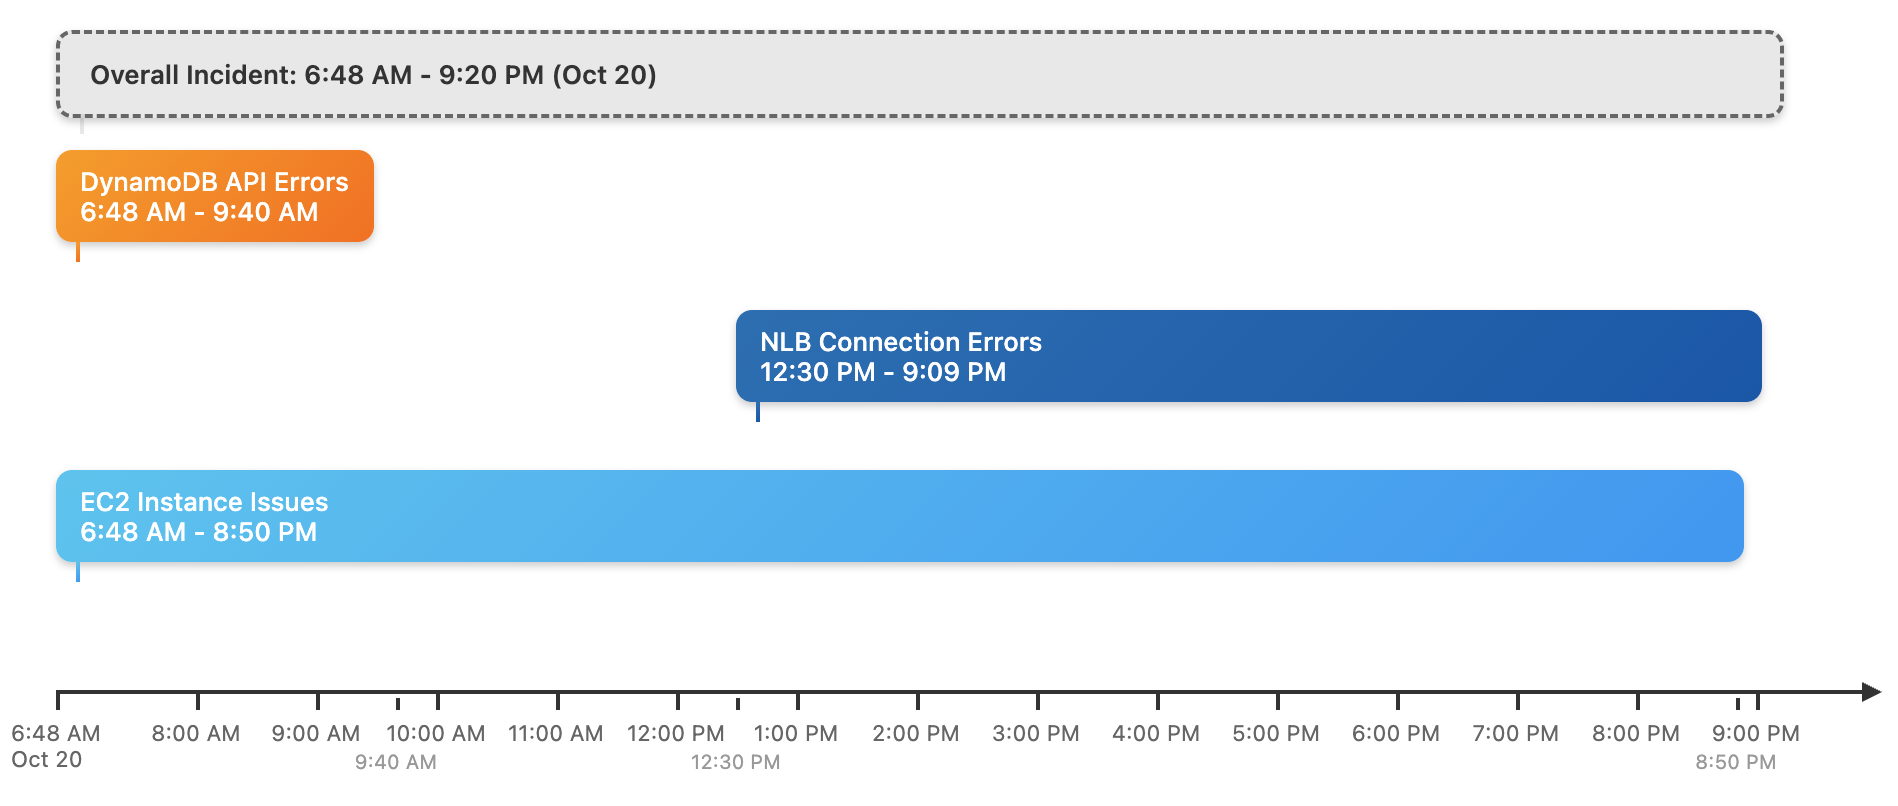This screenshot has width=1898, height=806.
Task: Click the 9:00 PM tick label
Action: (x=1756, y=734)
